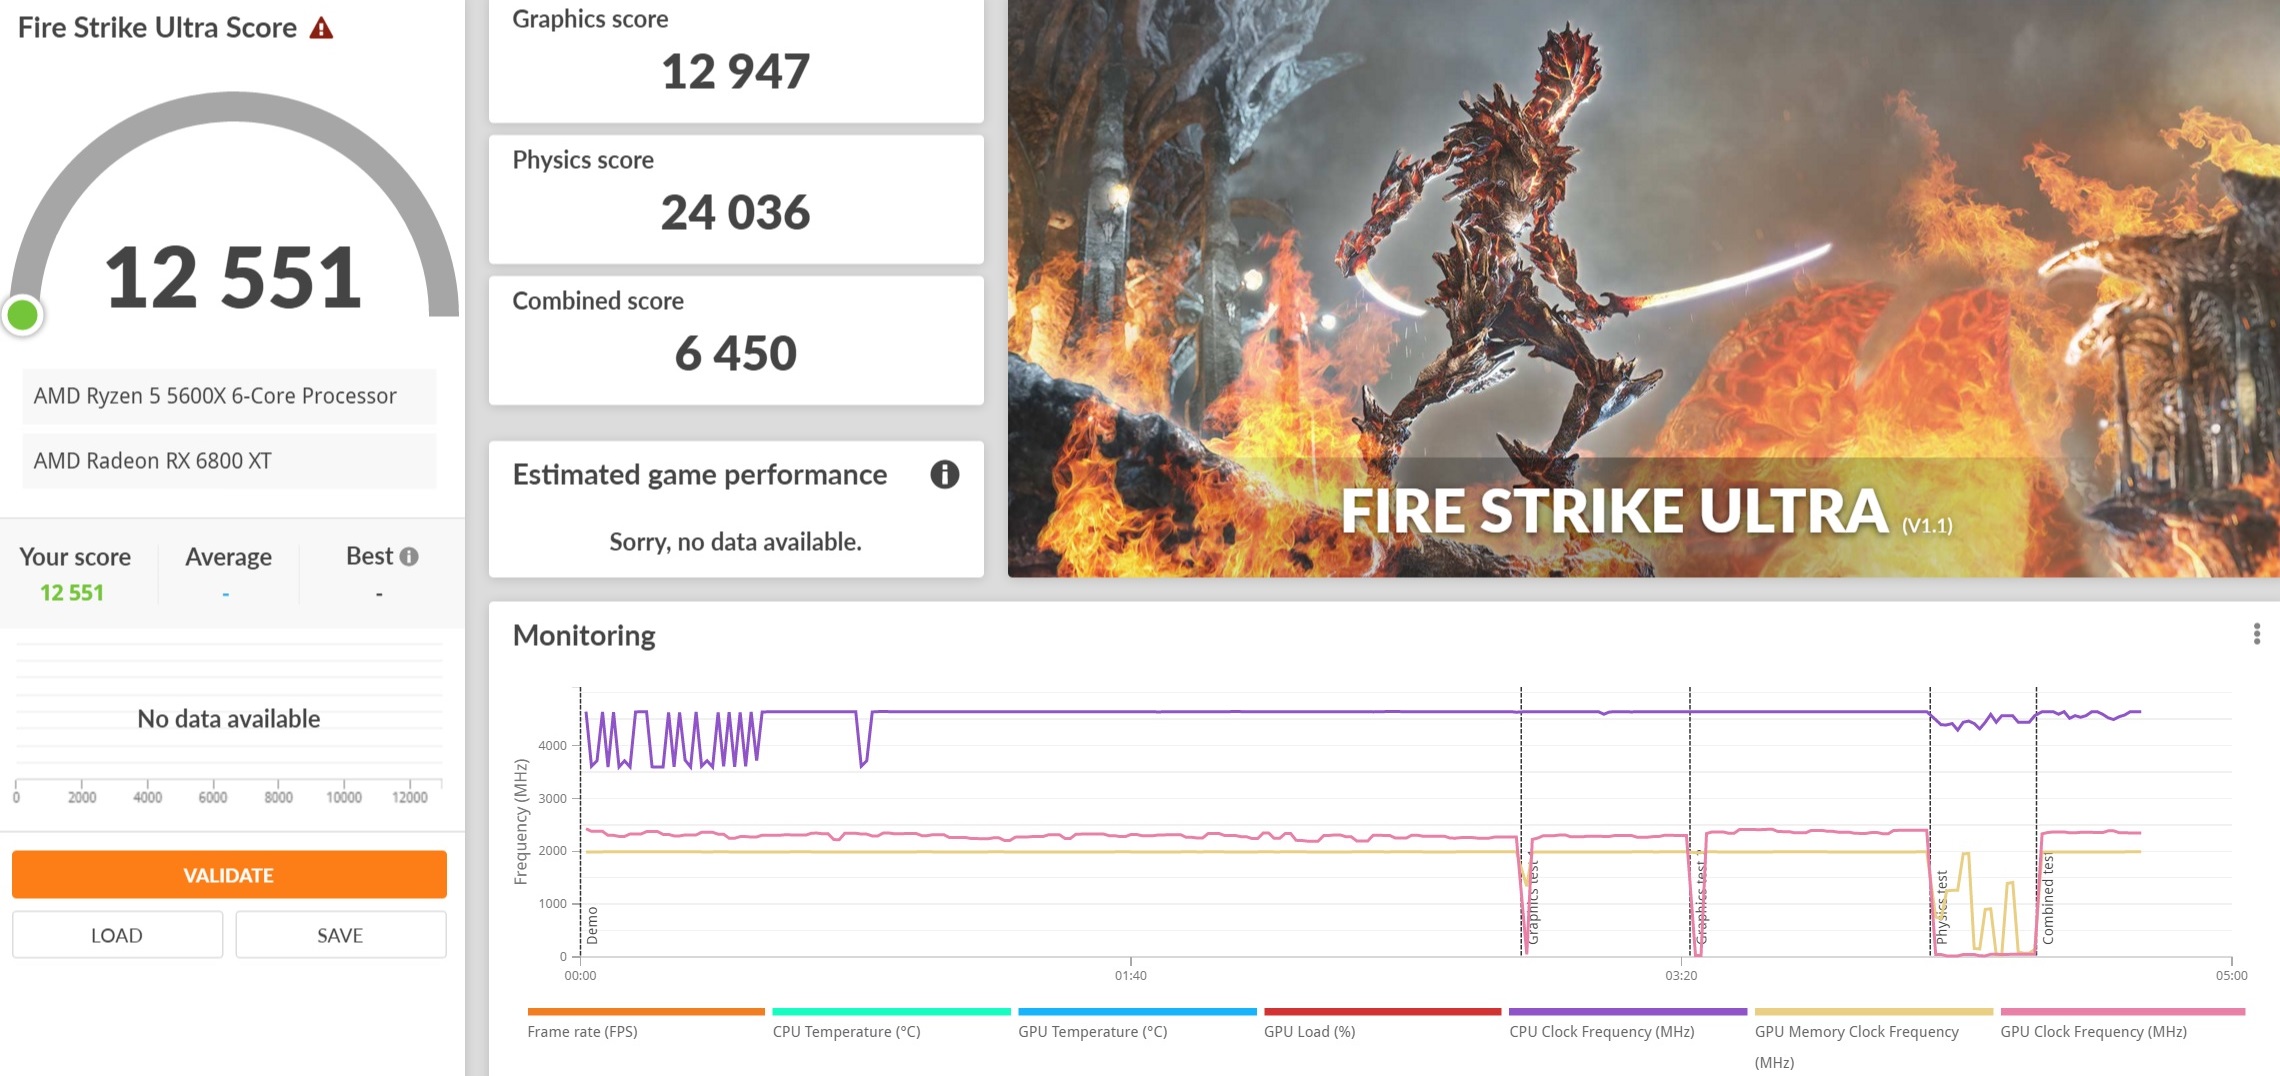Screen dimensions: 2280x1076
Task: Click the 03:20 time tick on chart axis
Action: [x=1681, y=975]
